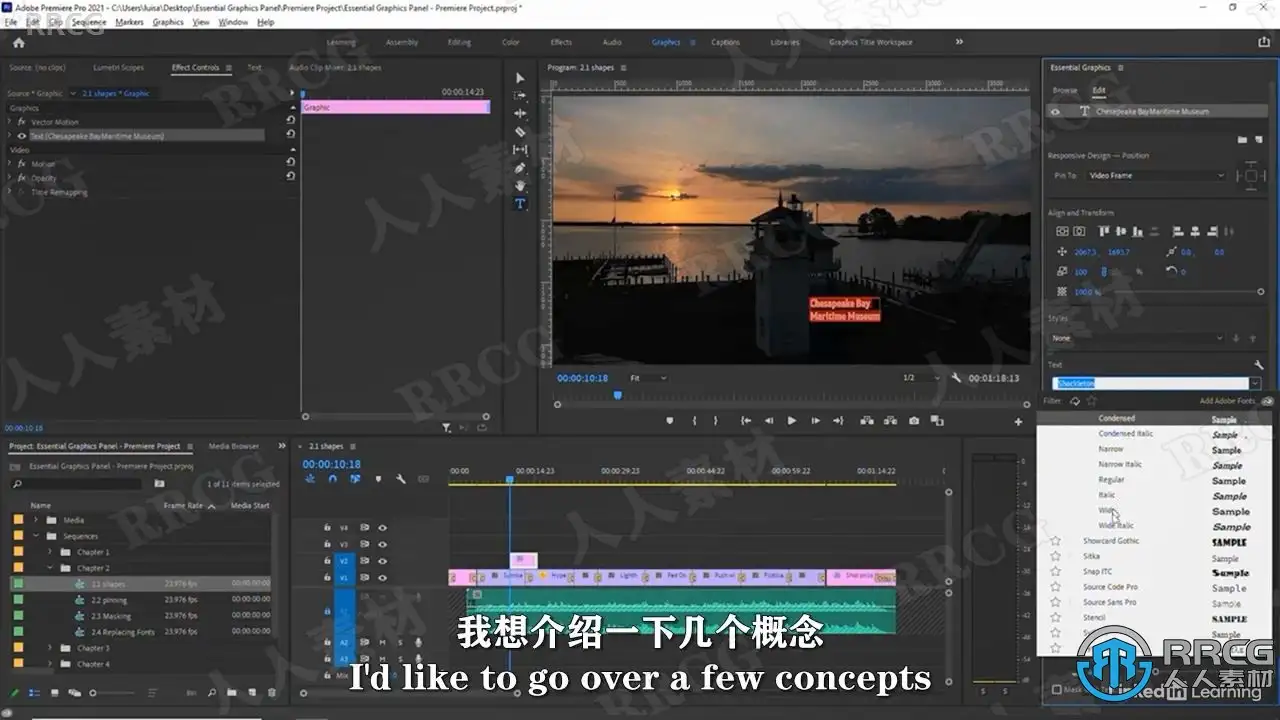This screenshot has width=1280, height=720.
Task: Open the Styles None dropdown
Action: (1138, 338)
